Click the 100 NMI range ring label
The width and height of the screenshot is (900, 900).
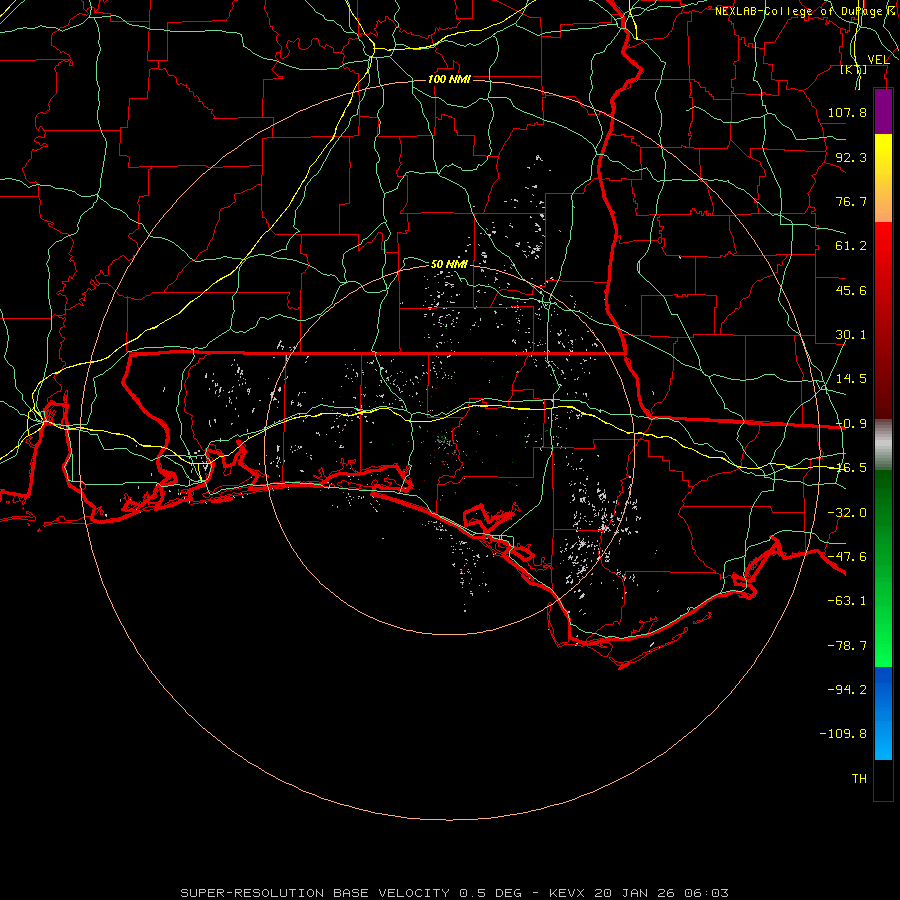pos(449,79)
